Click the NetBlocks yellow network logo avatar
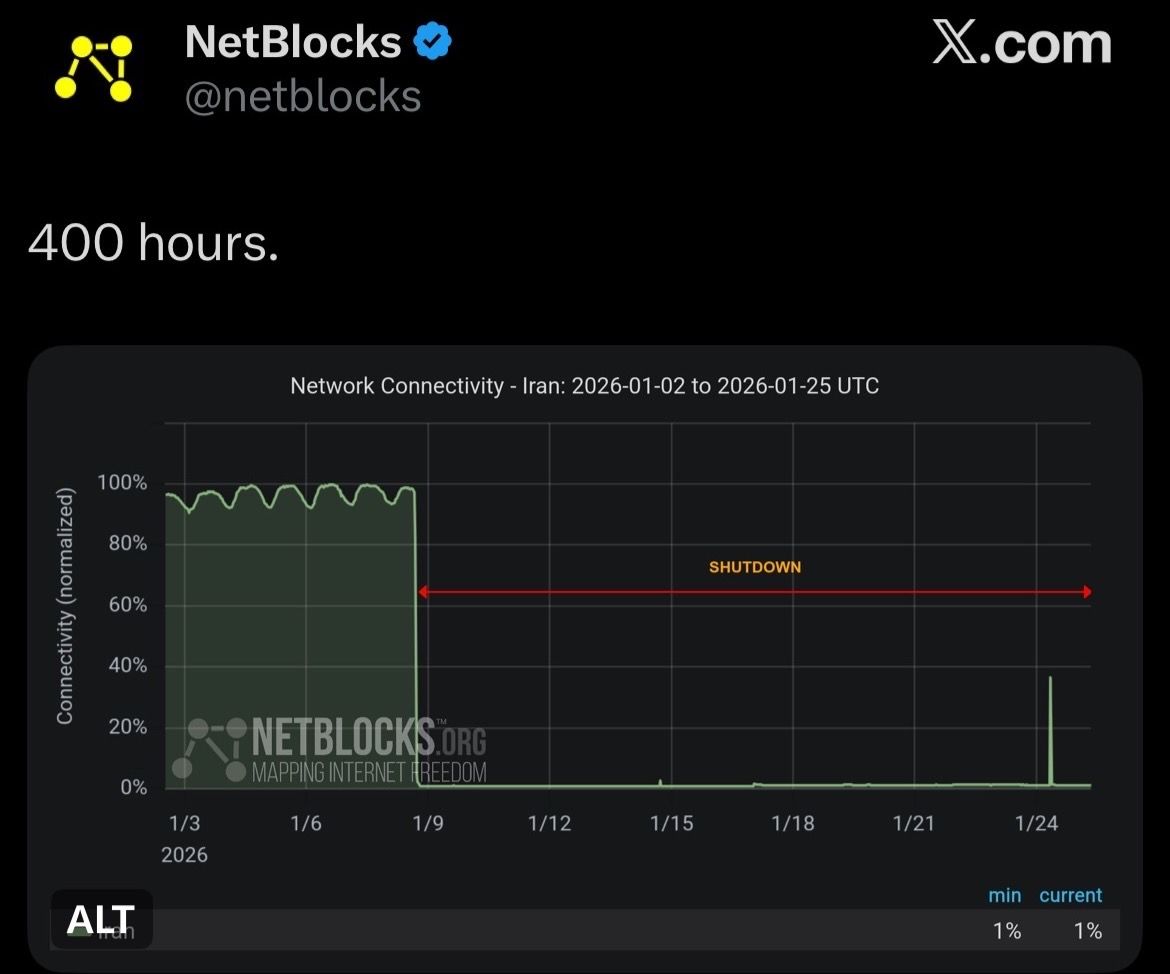This screenshot has width=1170, height=974. (93, 68)
